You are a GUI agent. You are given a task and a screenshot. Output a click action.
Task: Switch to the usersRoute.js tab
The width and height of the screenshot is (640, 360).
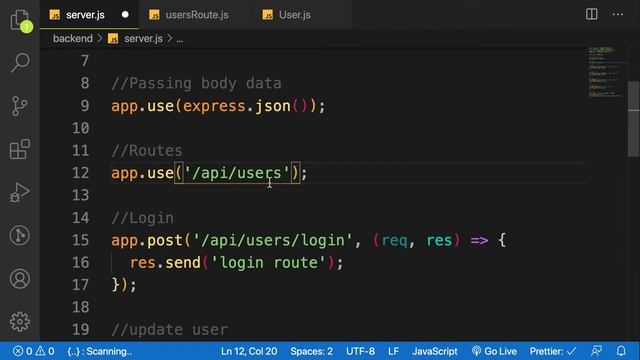pos(197,15)
